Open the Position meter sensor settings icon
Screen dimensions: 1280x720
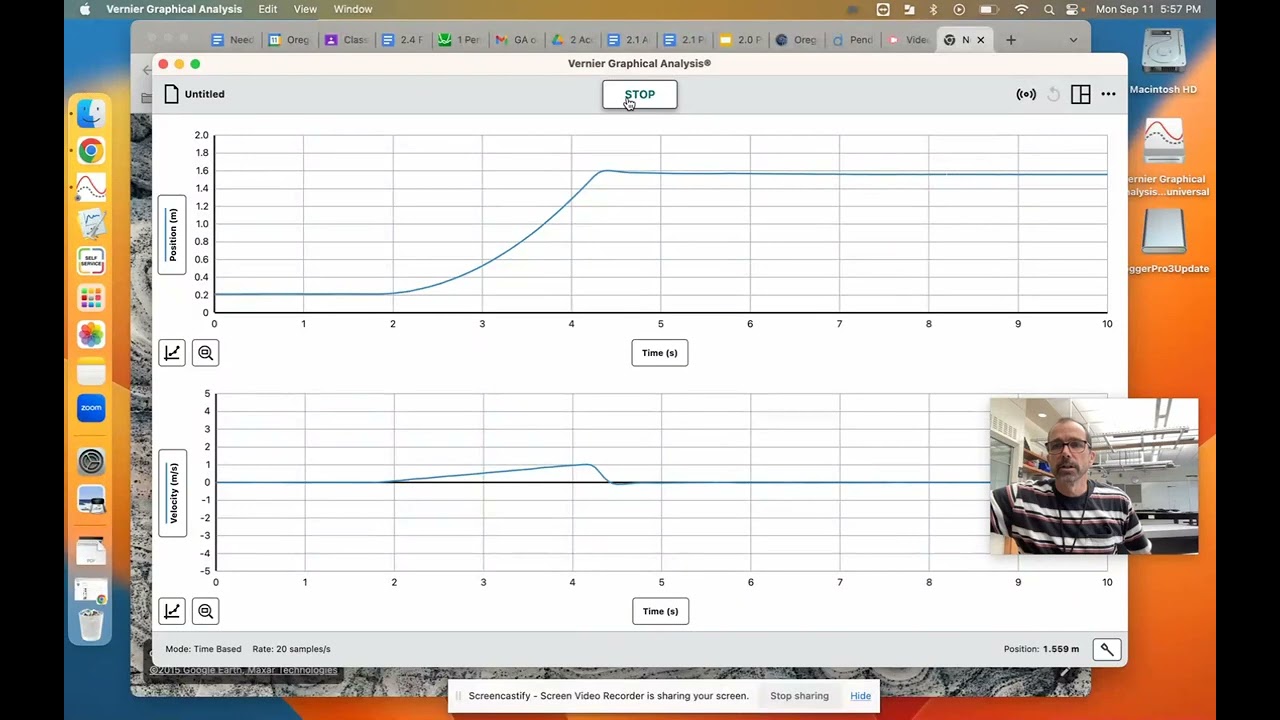[1107, 649]
